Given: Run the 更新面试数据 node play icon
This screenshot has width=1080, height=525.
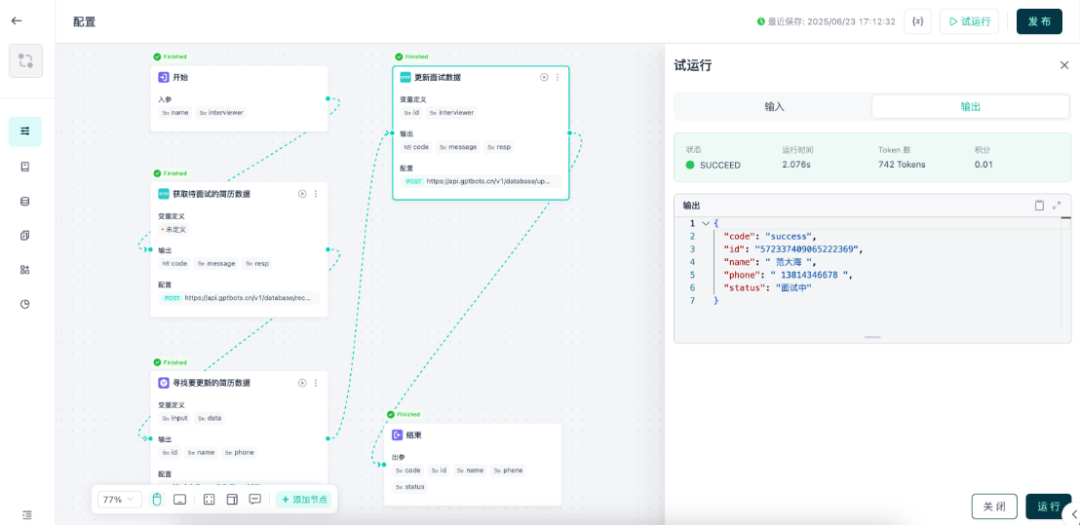Looking at the screenshot, I should [x=543, y=77].
